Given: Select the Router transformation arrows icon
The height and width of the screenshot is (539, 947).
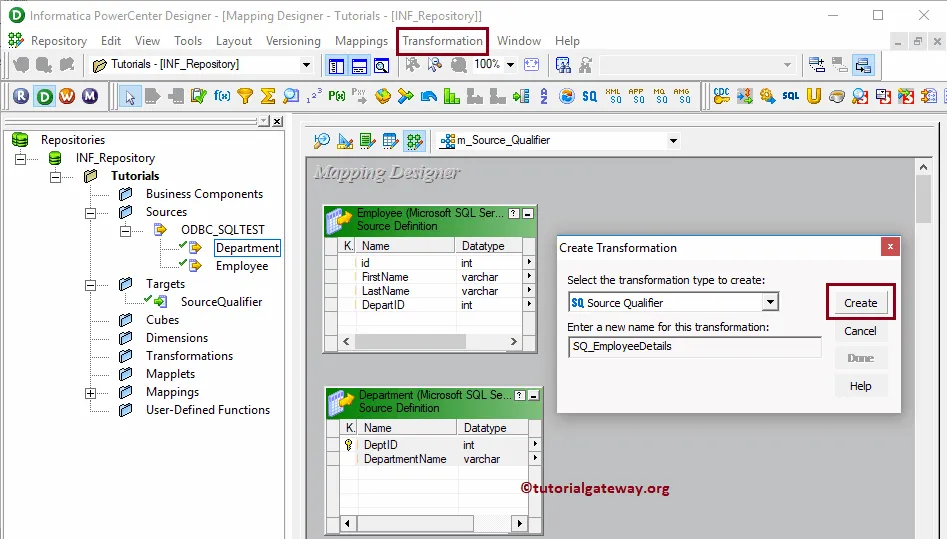Looking at the screenshot, I should (x=406, y=96).
